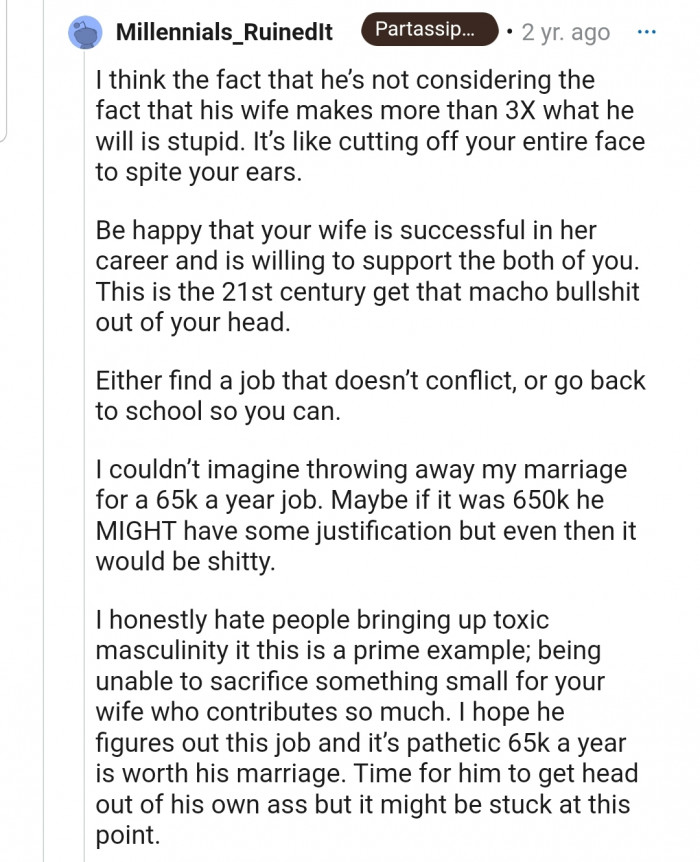Click the Partassip... user flair badge
This screenshot has height=862, width=700.
click(x=427, y=31)
